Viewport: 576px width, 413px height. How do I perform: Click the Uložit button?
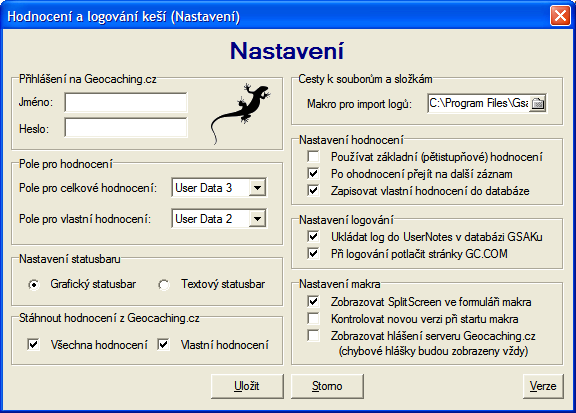[247, 386]
